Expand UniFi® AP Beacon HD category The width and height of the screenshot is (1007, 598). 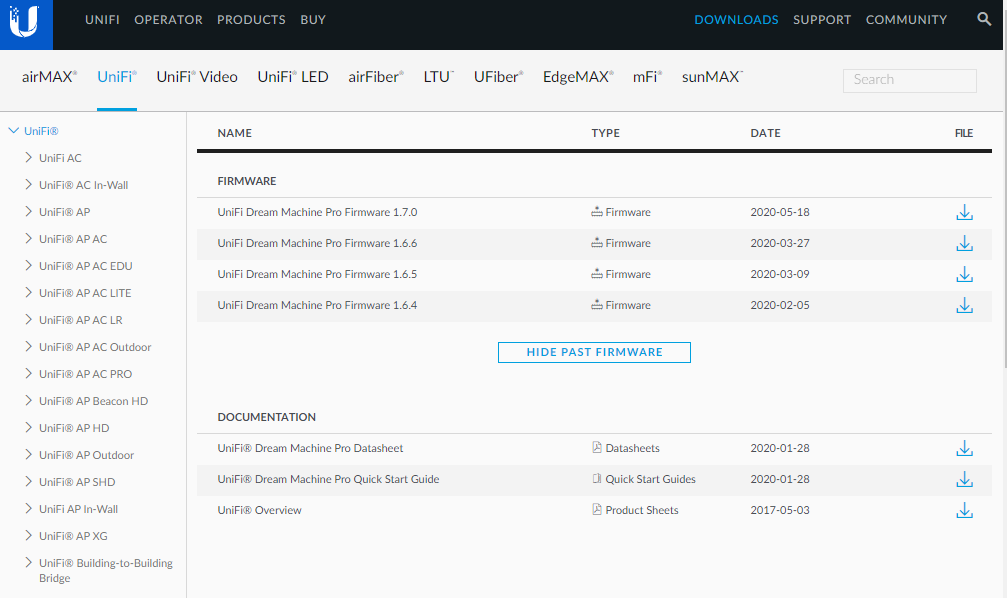(29, 401)
